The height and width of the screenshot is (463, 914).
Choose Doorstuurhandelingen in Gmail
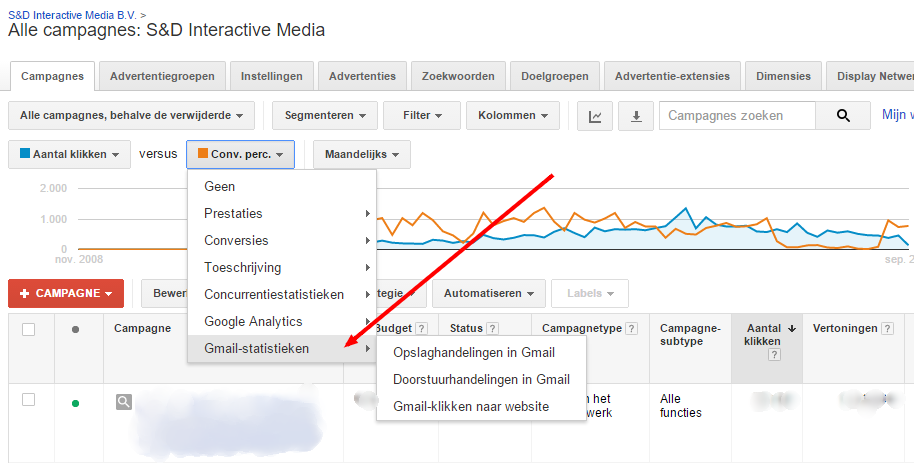point(481,380)
